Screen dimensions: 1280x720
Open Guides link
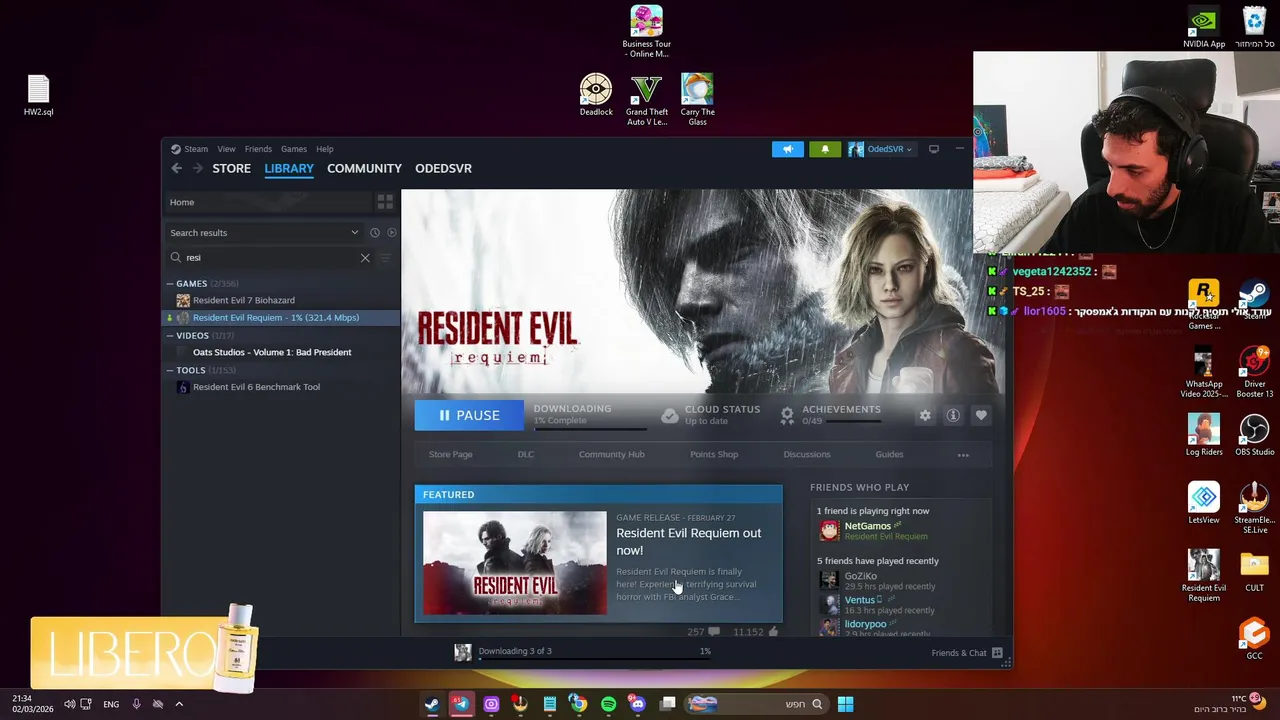pos(889,455)
